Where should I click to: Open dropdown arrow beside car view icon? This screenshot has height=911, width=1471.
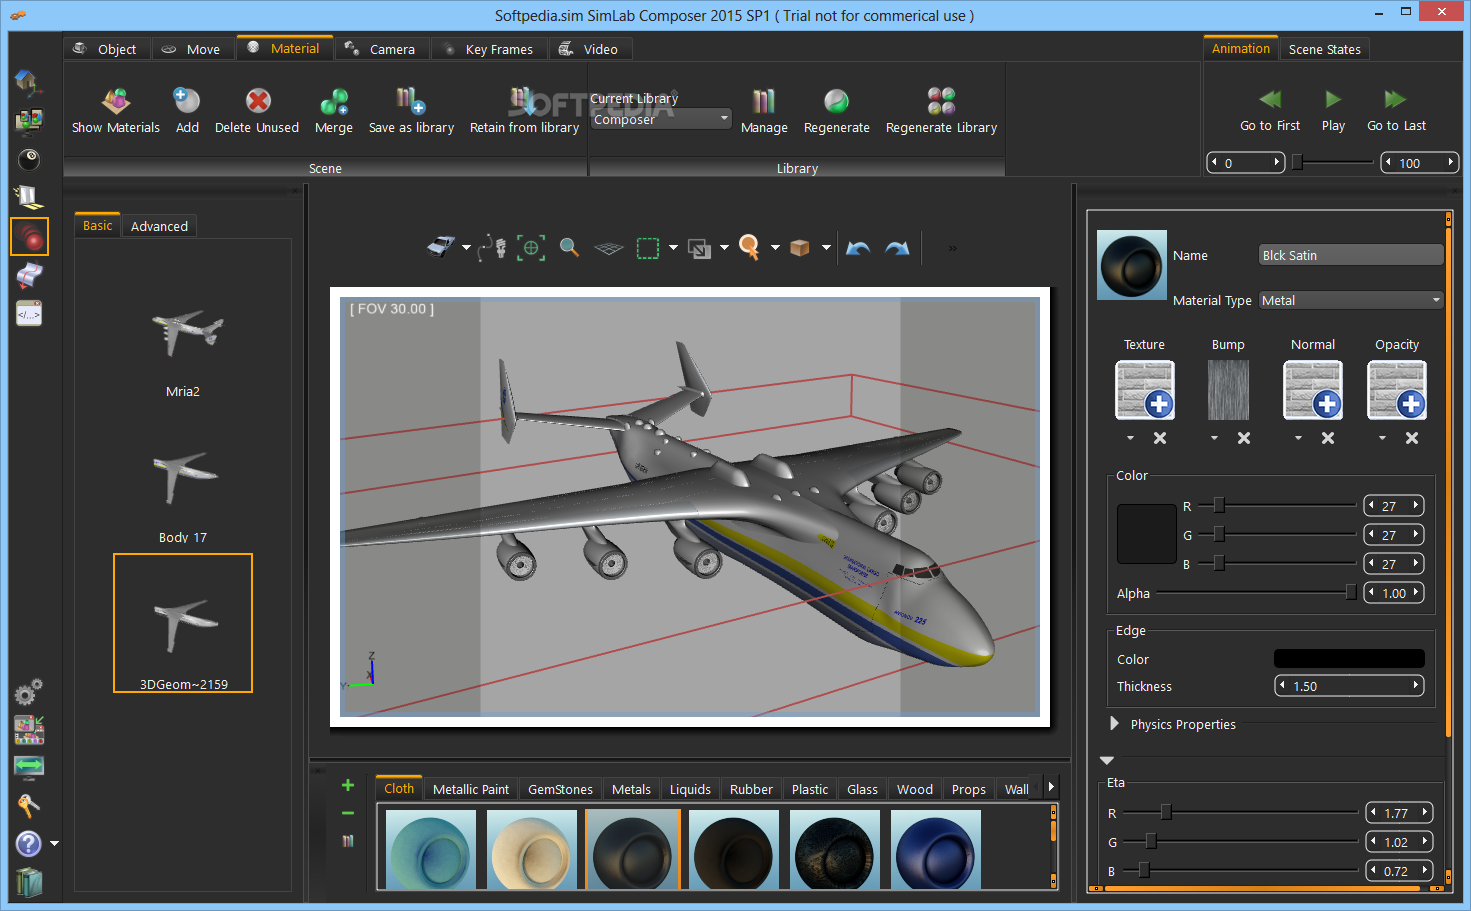pyautogui.click(x=466, y=248)
